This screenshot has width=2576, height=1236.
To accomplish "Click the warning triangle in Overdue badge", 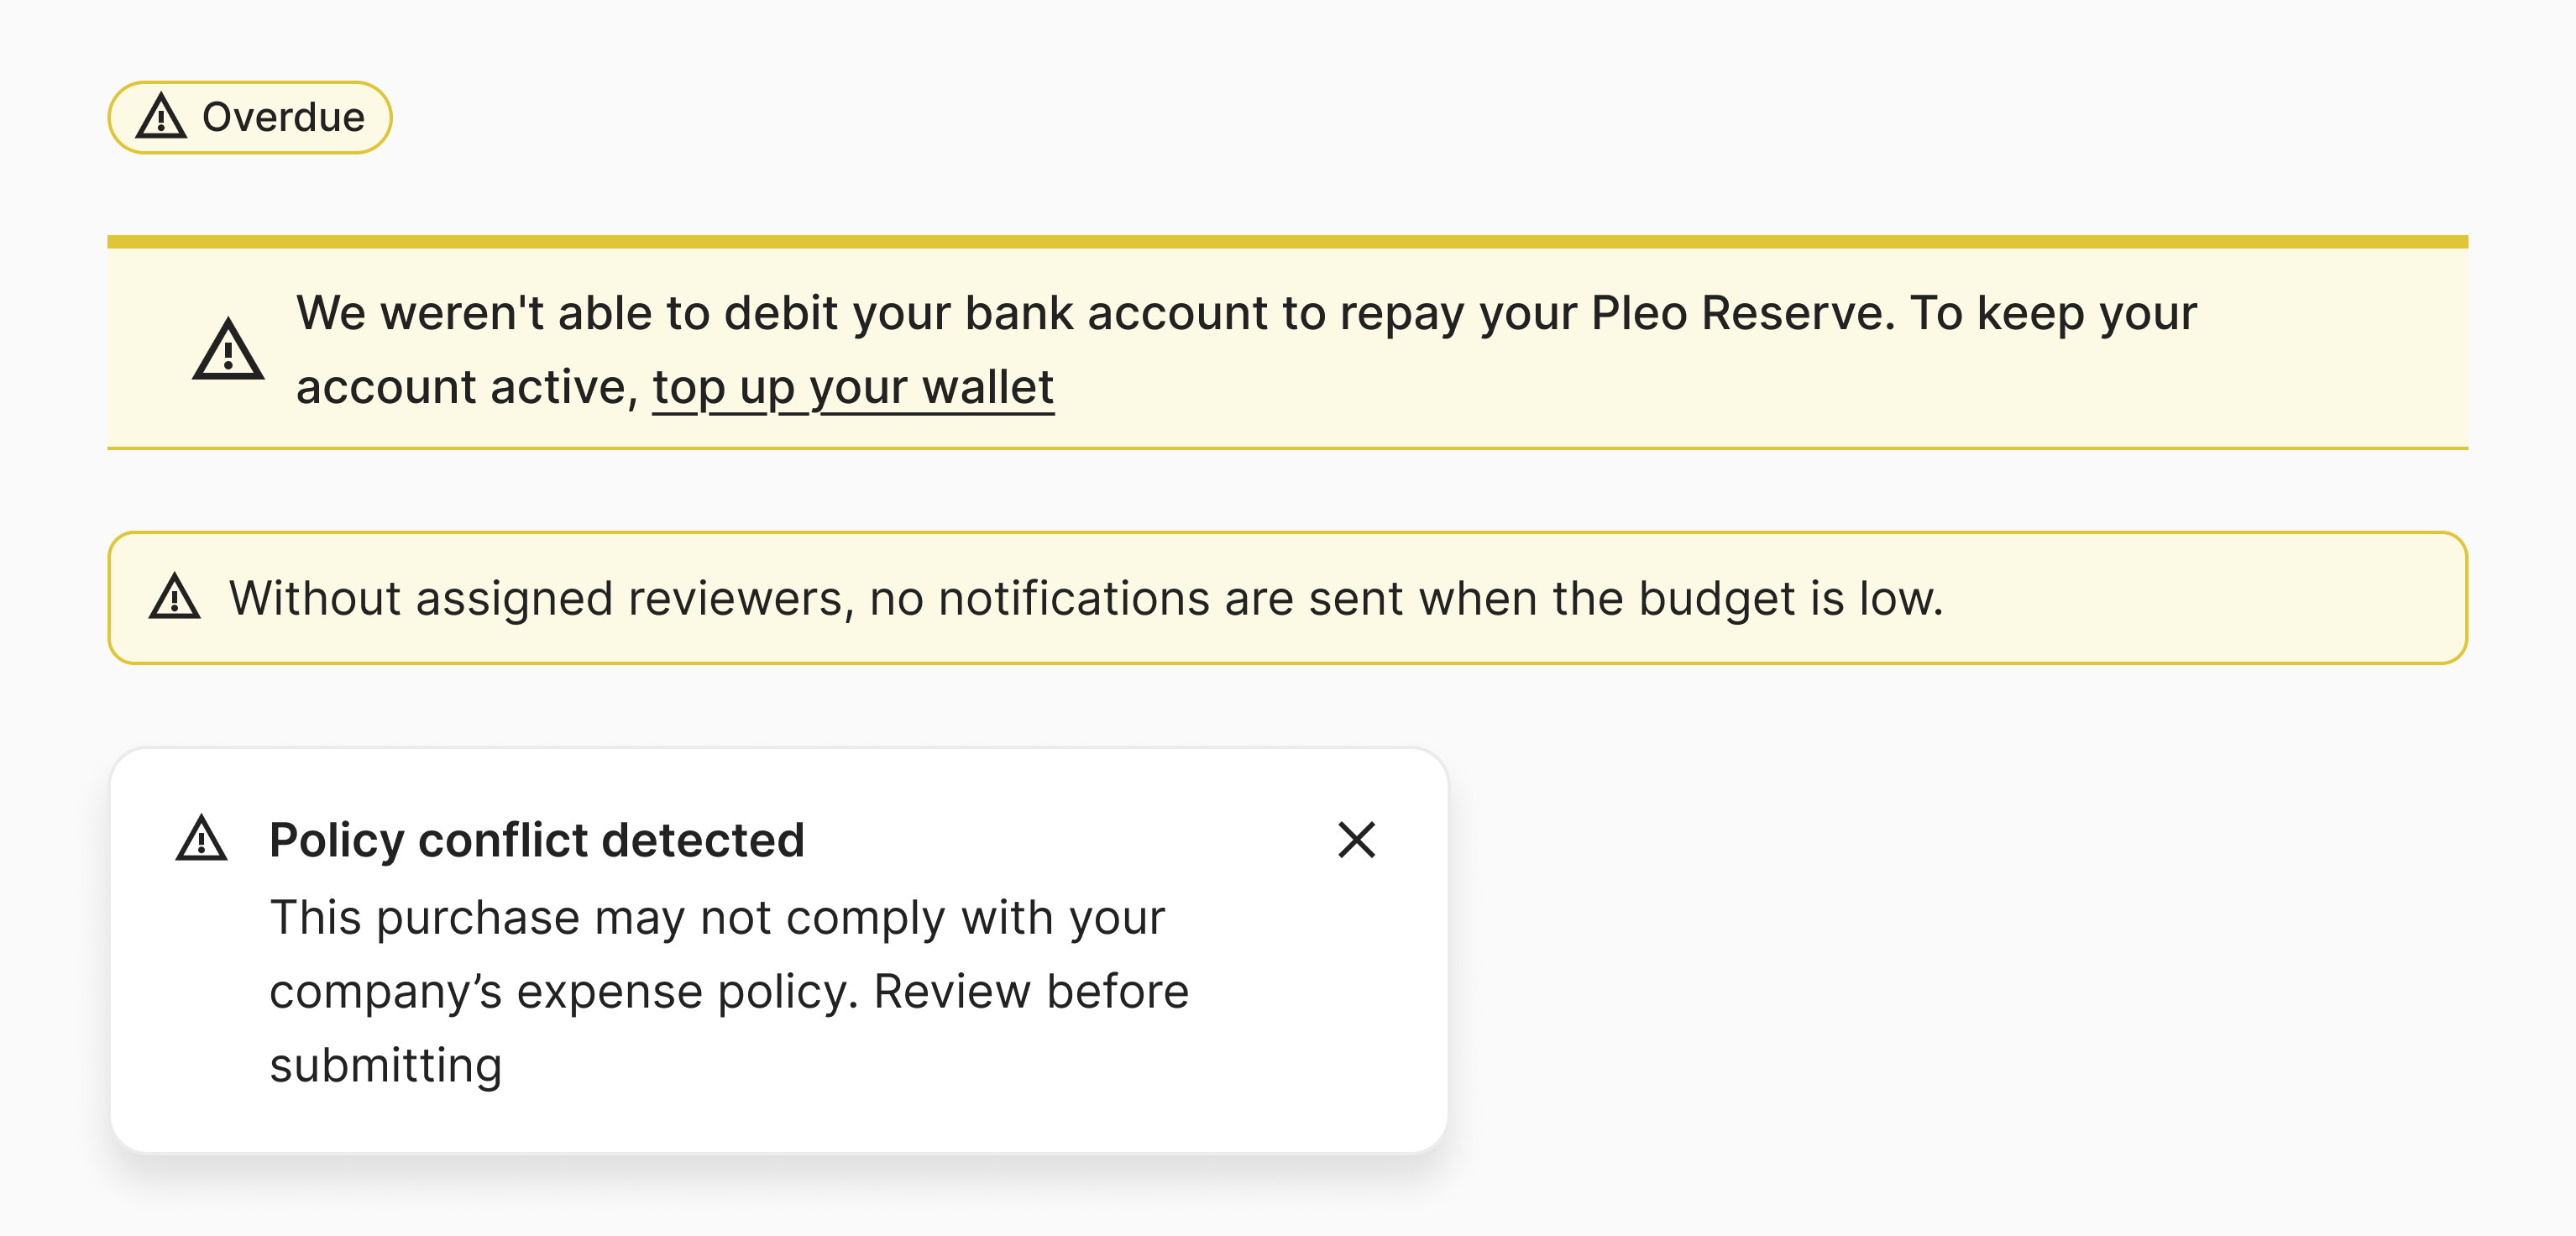I will pos(161,117).
